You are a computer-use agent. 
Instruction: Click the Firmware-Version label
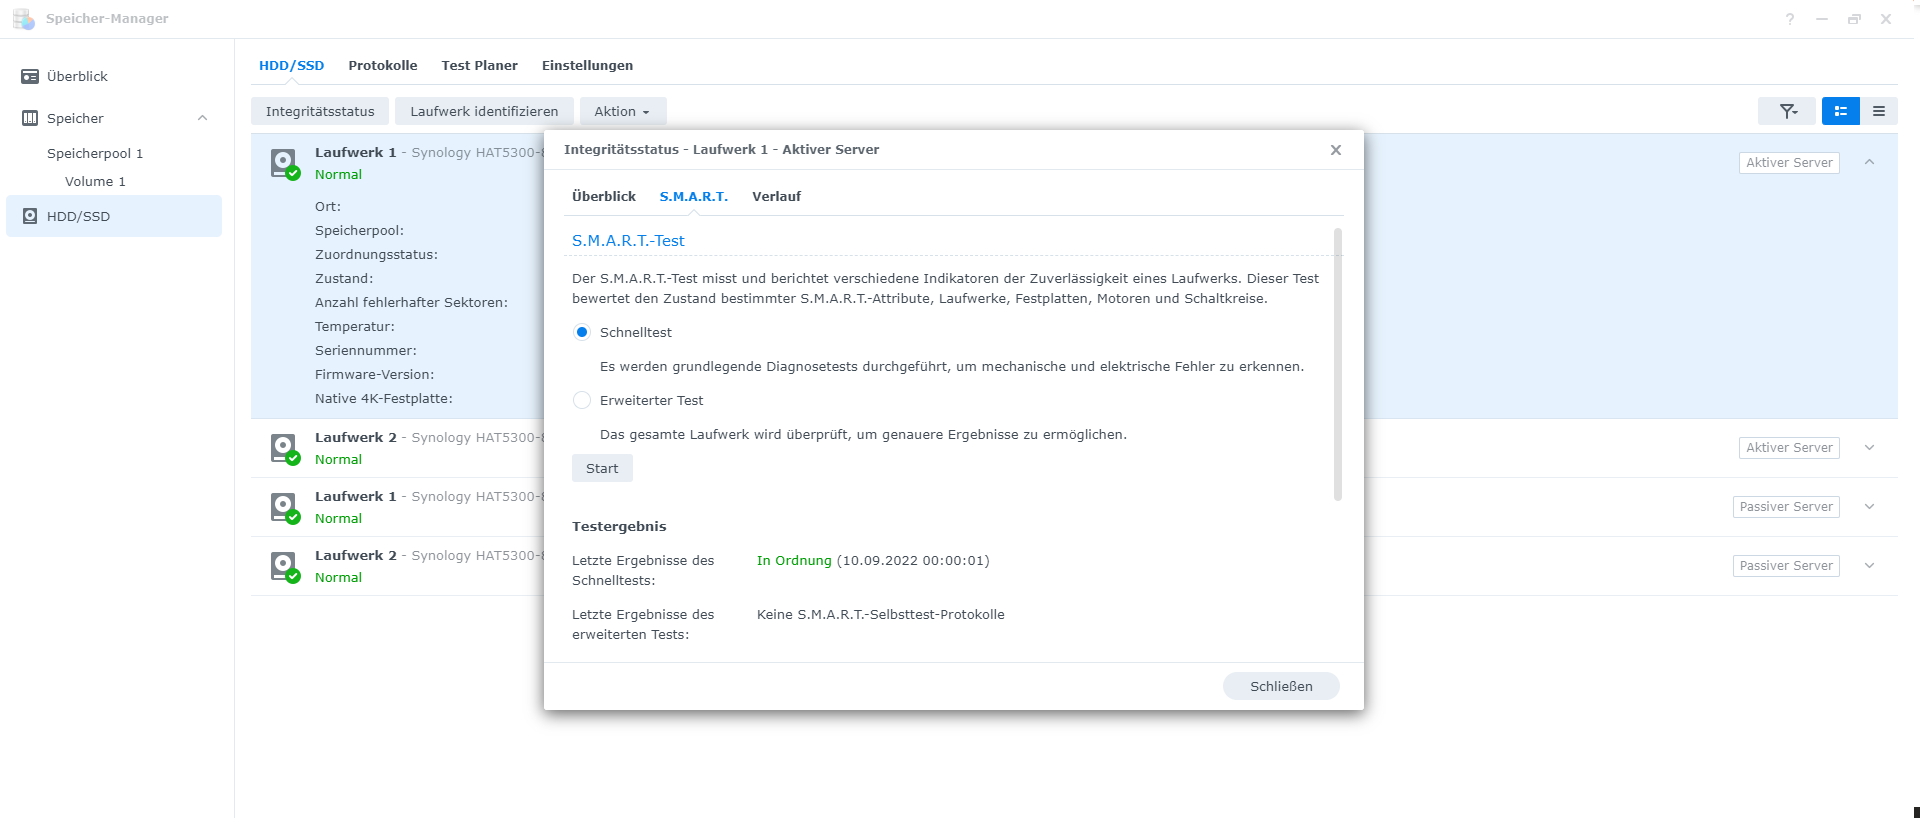375,374
